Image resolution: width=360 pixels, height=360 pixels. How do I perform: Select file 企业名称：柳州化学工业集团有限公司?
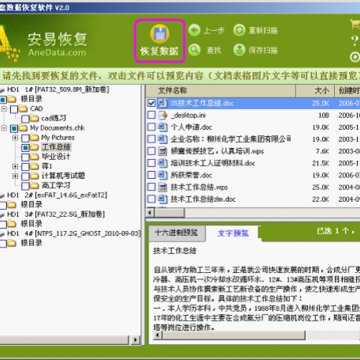point(231,139)
